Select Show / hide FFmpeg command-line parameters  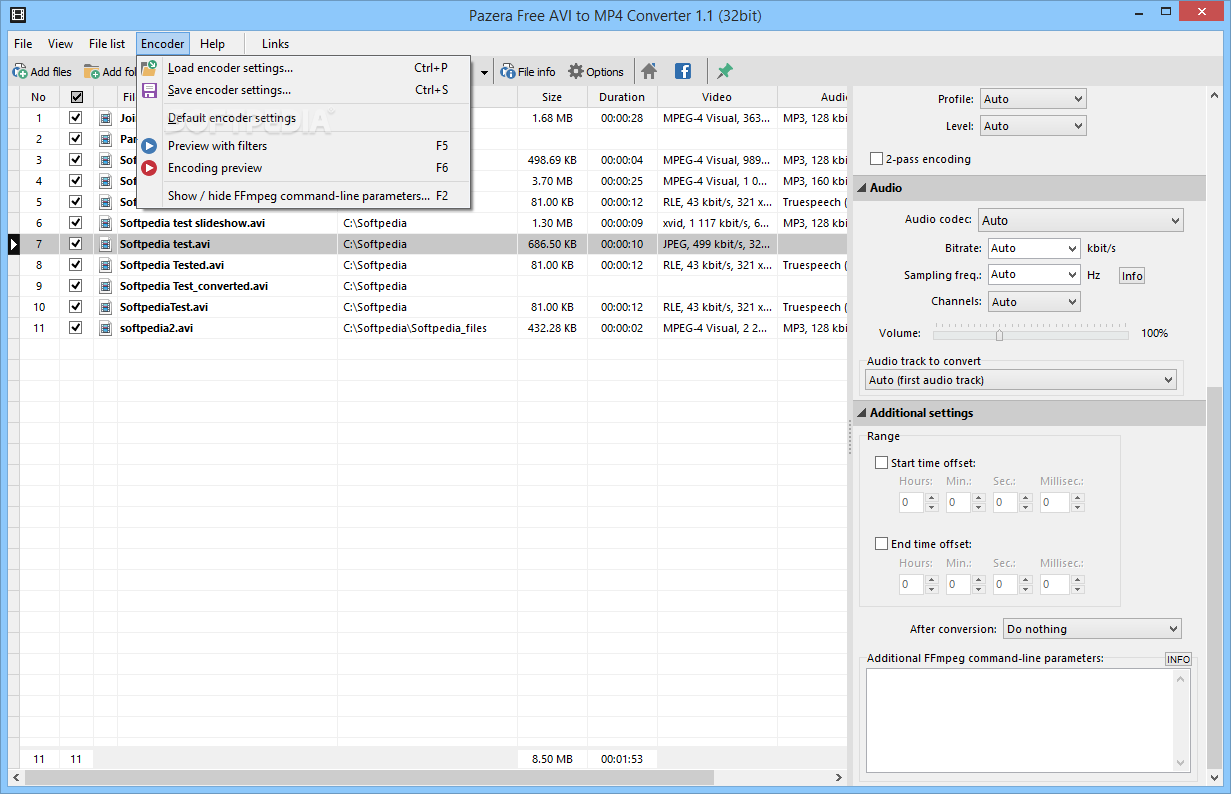click(299, 196)
